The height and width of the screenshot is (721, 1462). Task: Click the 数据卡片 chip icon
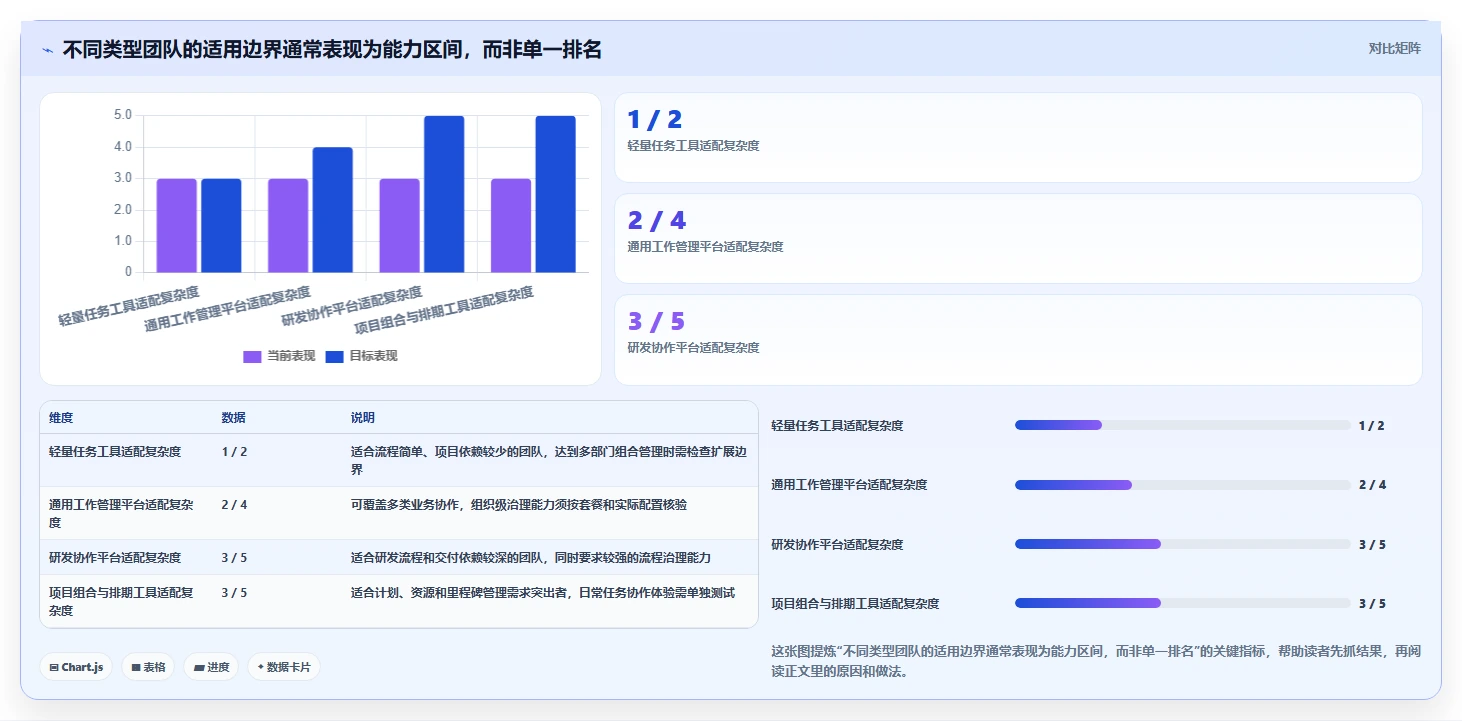pos(261,667)
